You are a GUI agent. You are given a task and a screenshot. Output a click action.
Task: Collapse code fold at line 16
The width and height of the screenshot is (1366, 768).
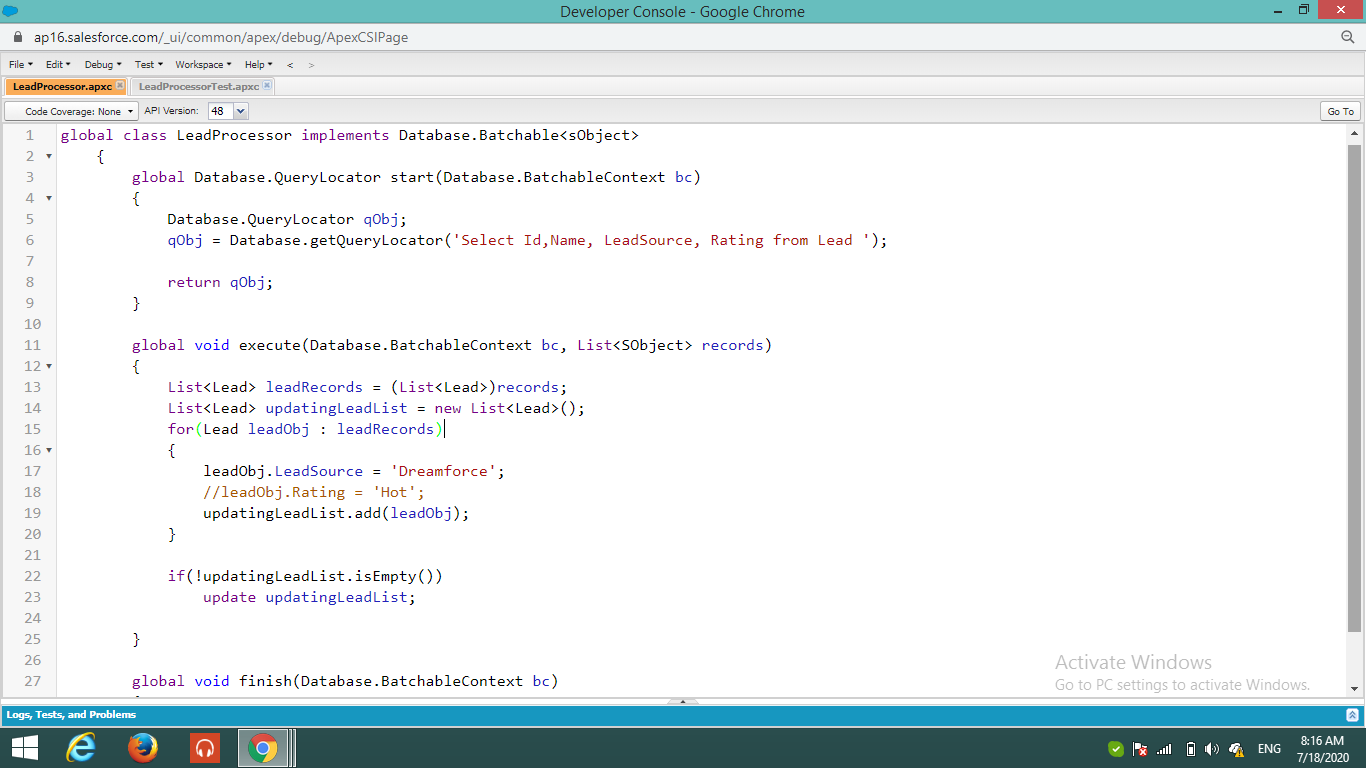point(49,450)
